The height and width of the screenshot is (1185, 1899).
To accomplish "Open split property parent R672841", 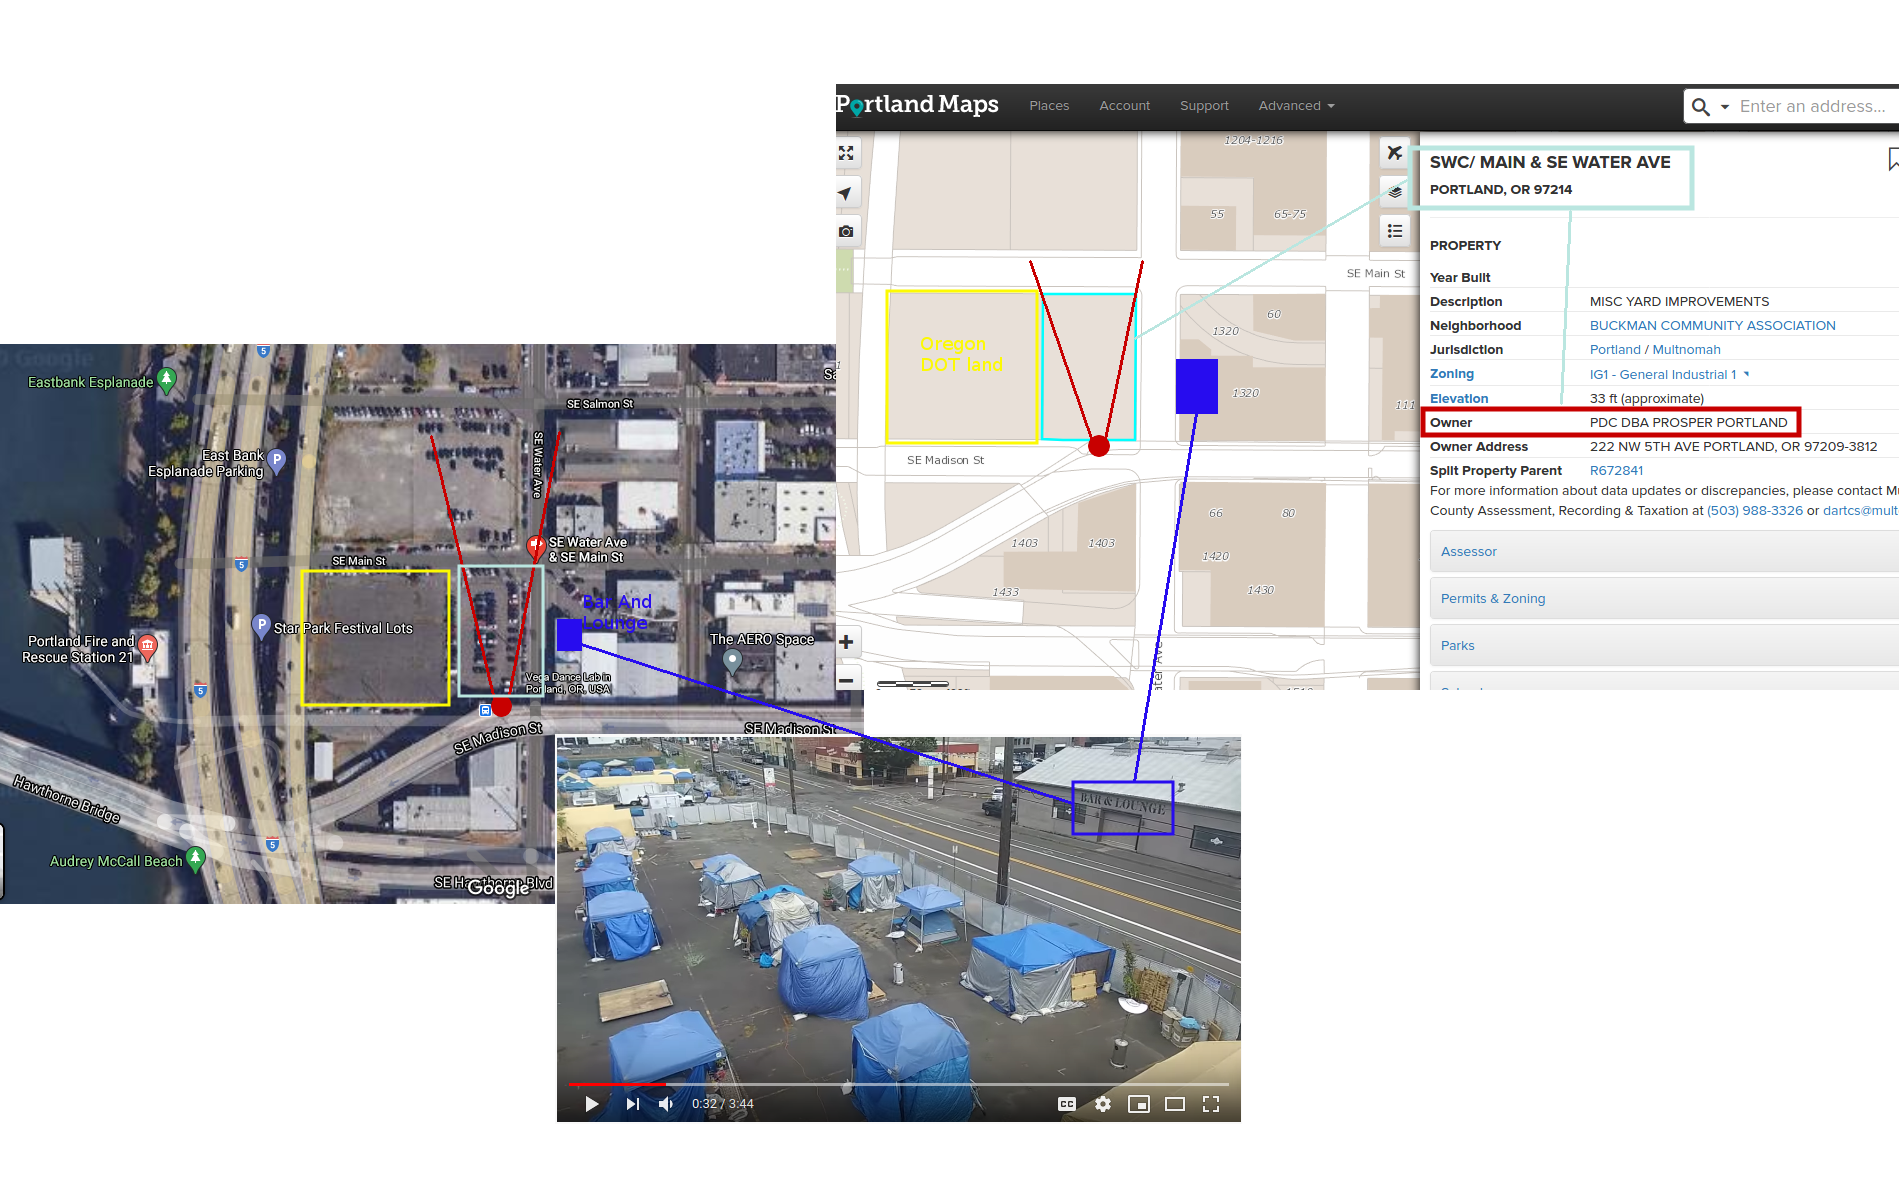I will 1616,471.
